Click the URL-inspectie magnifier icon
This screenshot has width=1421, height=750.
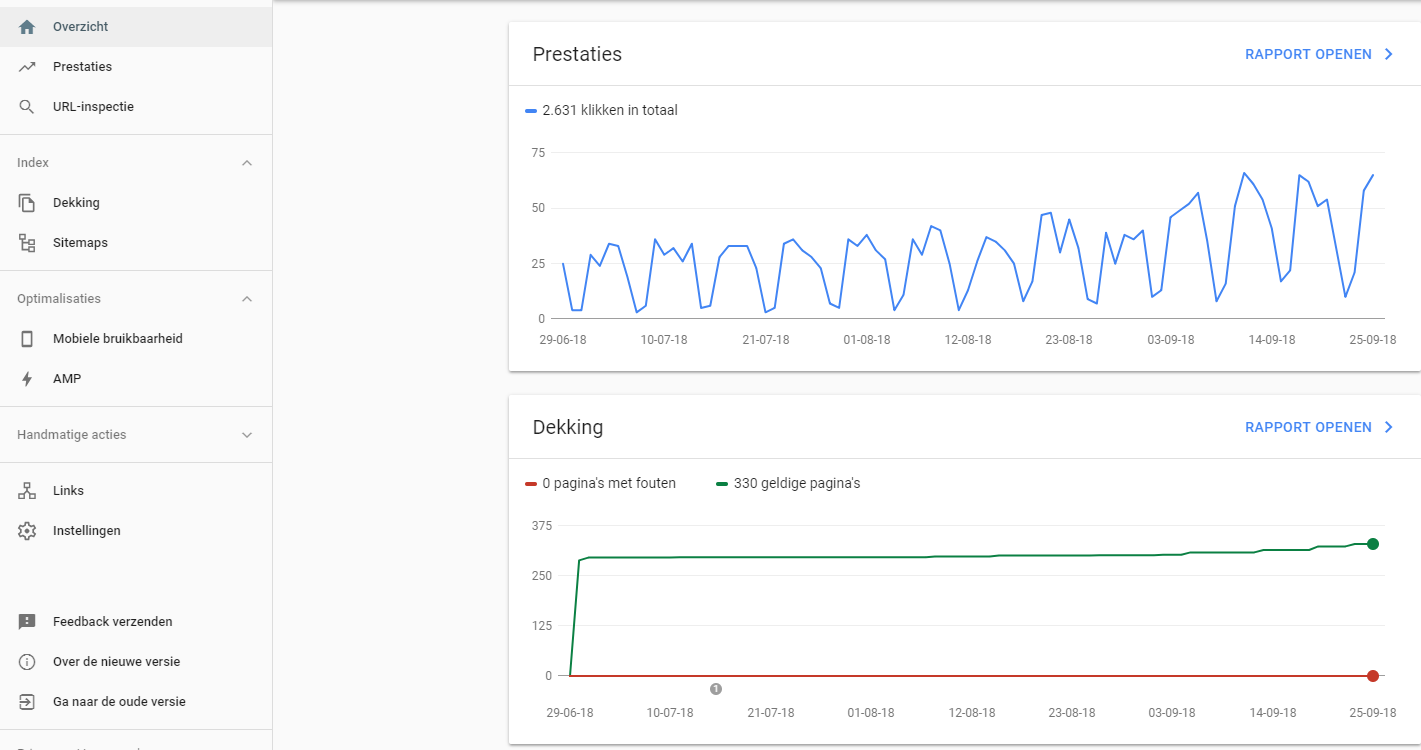point(27,107)
